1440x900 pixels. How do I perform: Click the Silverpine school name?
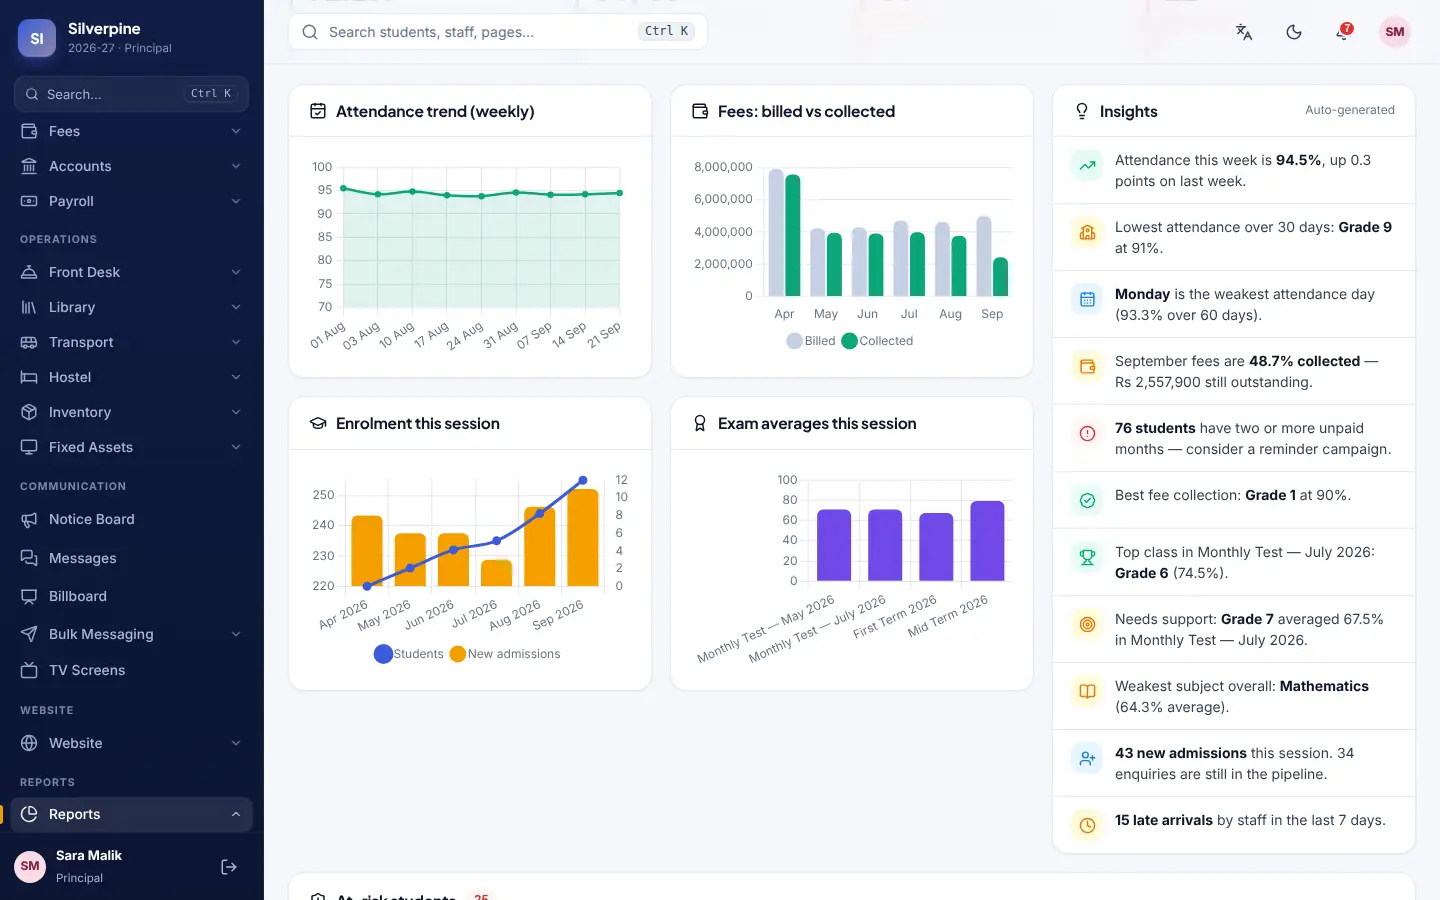coord(104,29)
